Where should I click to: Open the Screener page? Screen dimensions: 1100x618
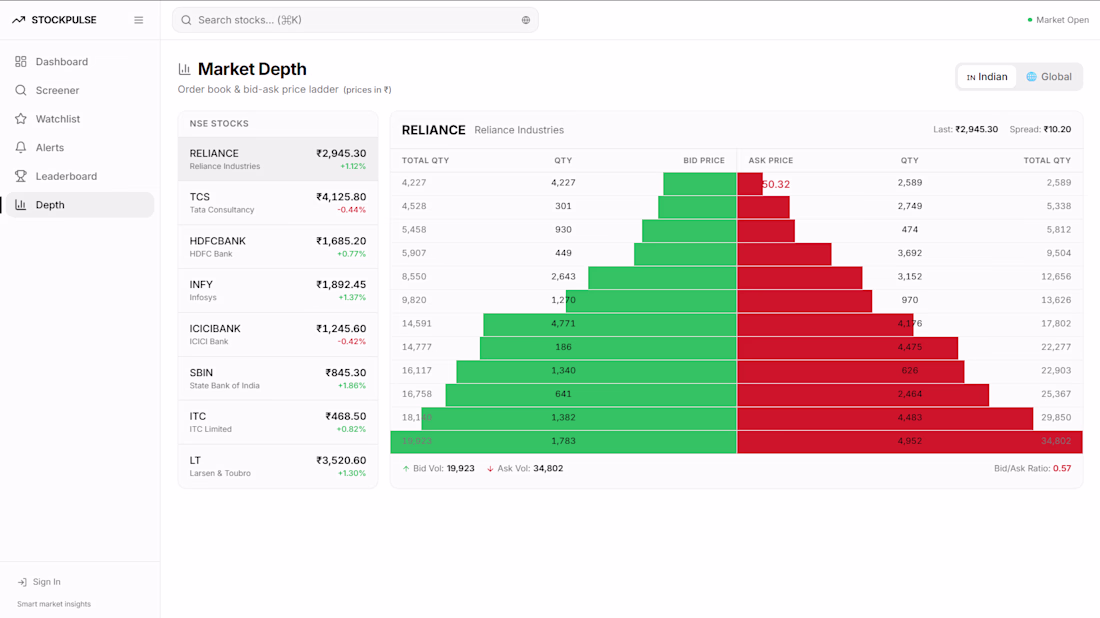[80, 90]
